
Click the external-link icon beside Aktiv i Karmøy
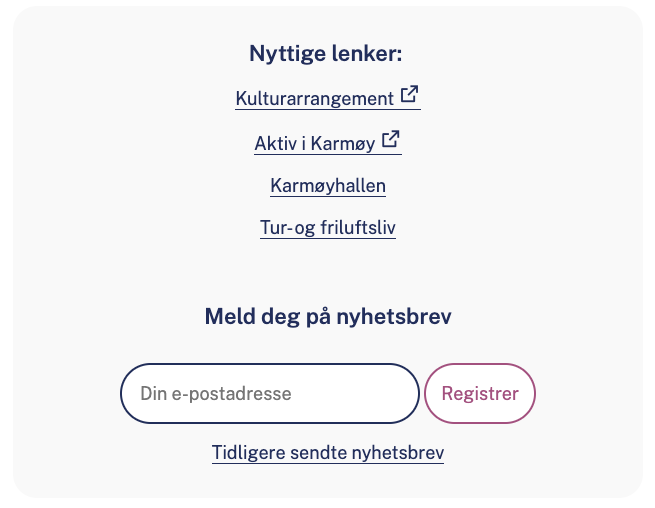click(390, 141)
